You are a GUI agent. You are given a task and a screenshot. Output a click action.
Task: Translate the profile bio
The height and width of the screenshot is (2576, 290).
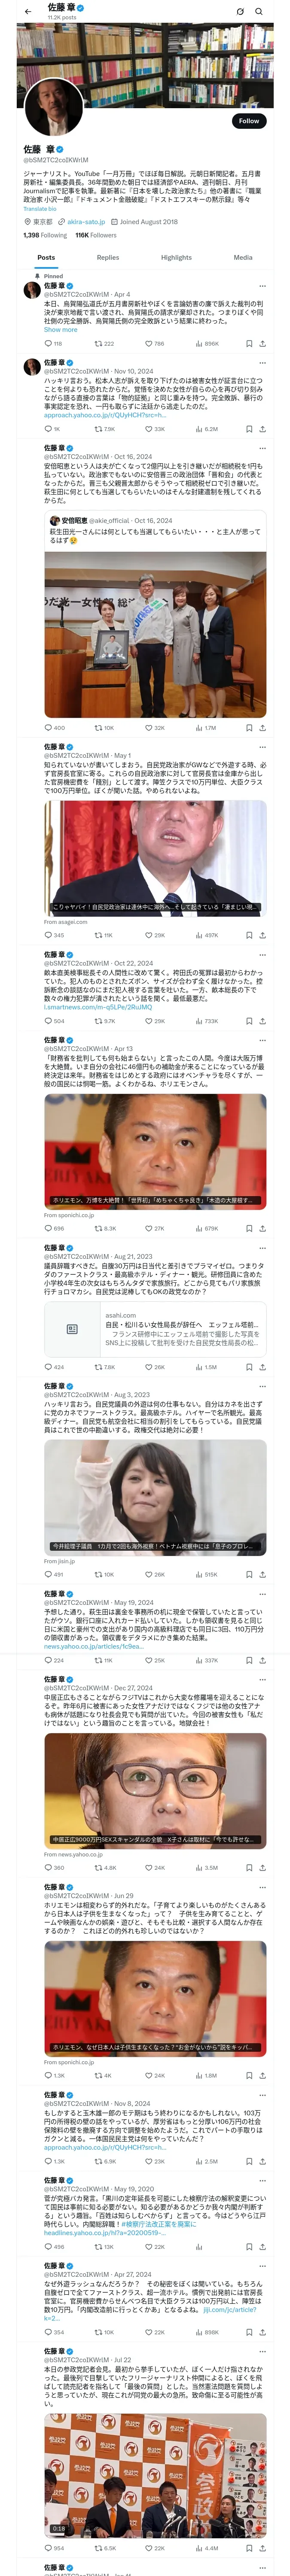[x=40, y=209]
